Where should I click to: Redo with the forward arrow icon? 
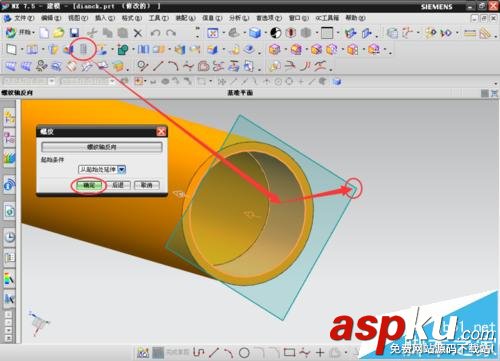171,33
